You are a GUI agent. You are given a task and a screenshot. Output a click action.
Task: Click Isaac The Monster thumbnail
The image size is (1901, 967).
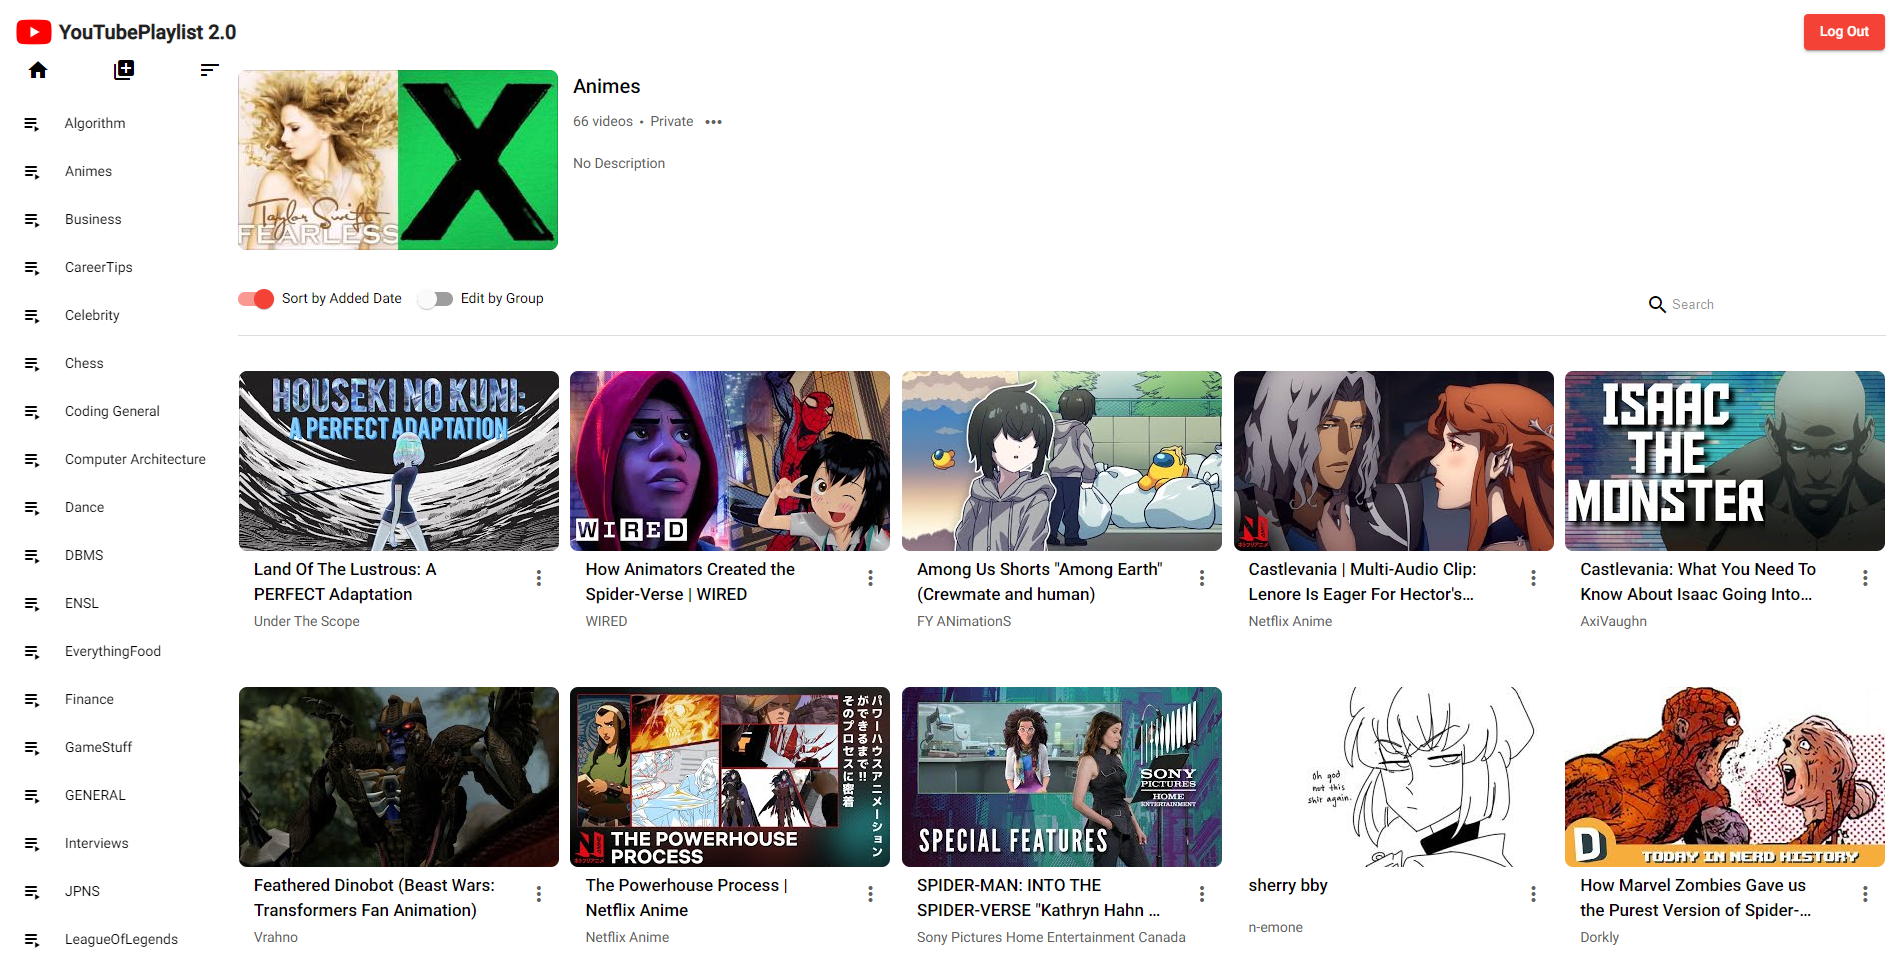coord(1725,461)
